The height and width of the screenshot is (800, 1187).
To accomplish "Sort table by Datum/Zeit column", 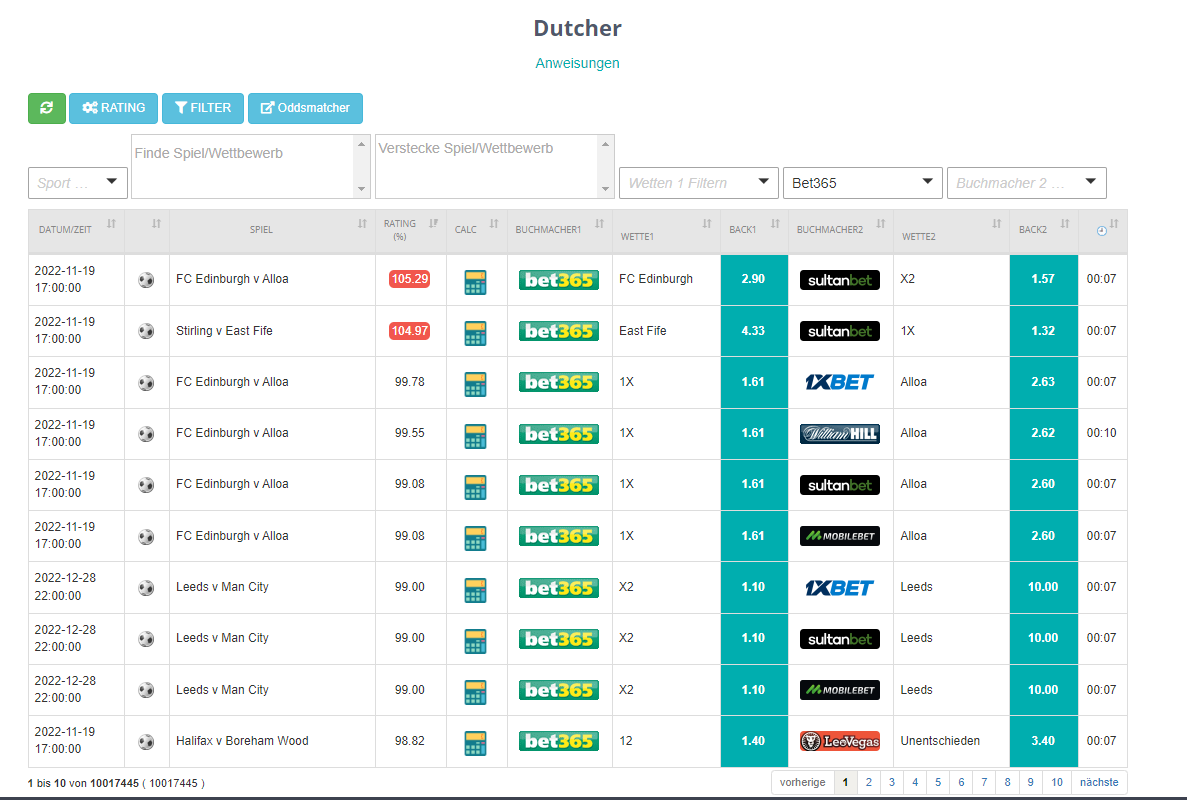I will [76, 231].
